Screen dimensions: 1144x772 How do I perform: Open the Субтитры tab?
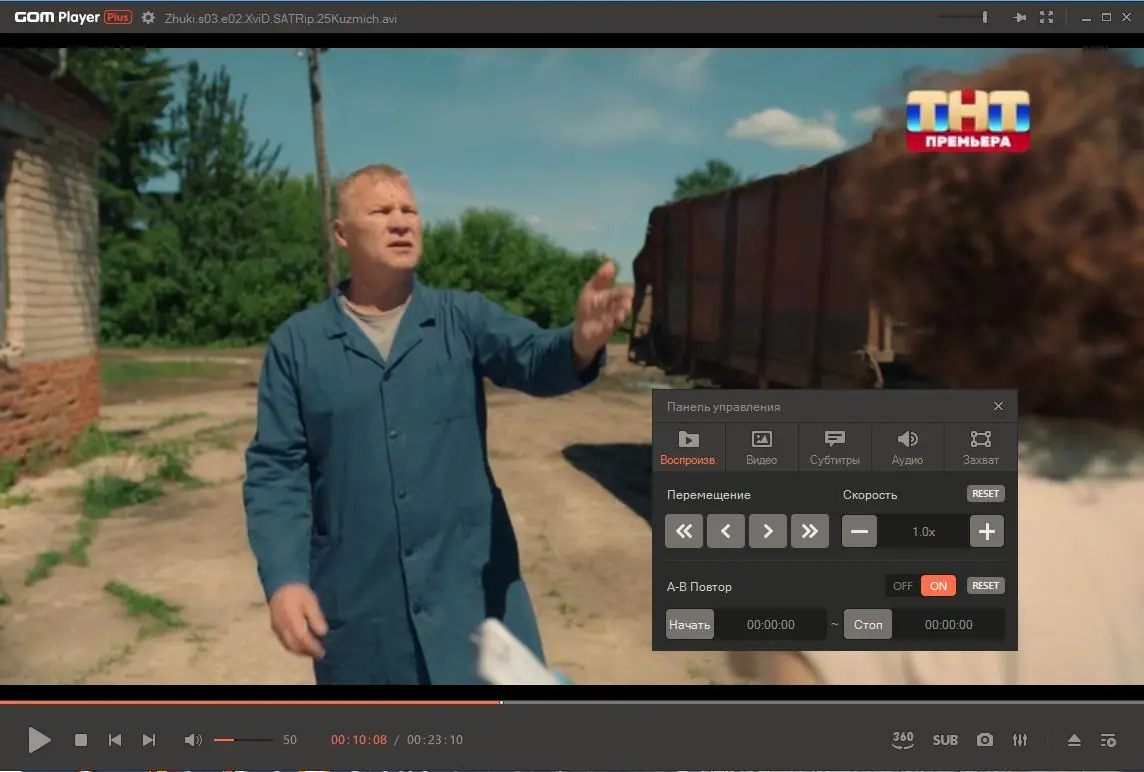tap(835, 447)
